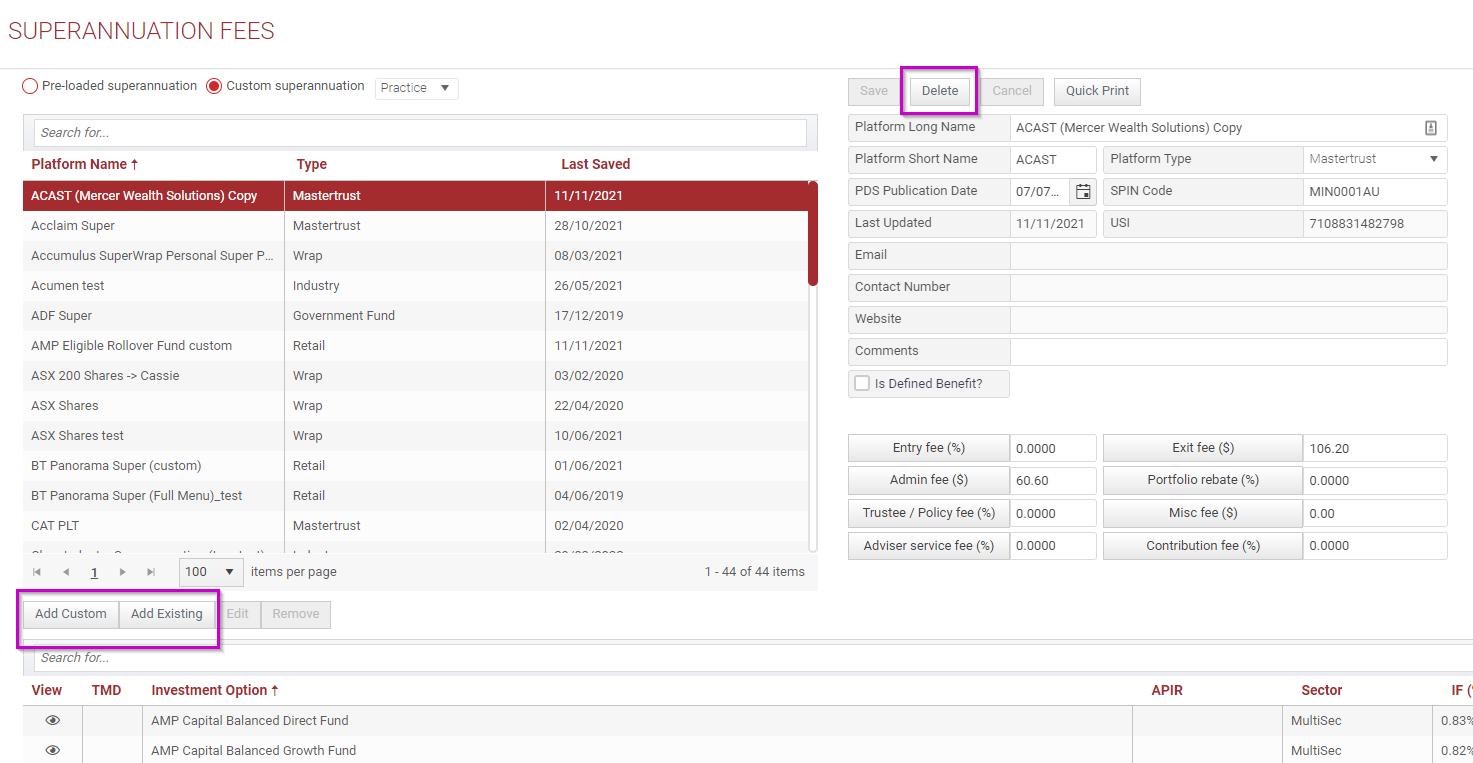The width and height of the screenshot is (1473, 763).
Task: View the AMP Capital Balanced Direct Fund eye icon
Action: [53, 720]
